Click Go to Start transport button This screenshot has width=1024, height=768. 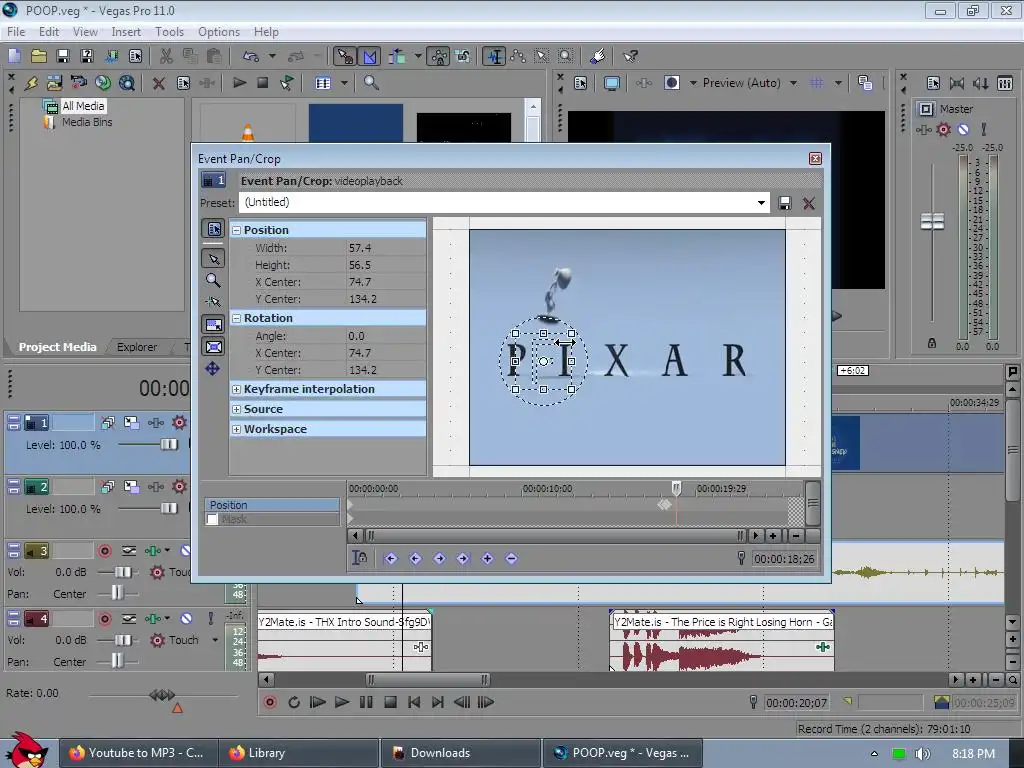(414, 703)
